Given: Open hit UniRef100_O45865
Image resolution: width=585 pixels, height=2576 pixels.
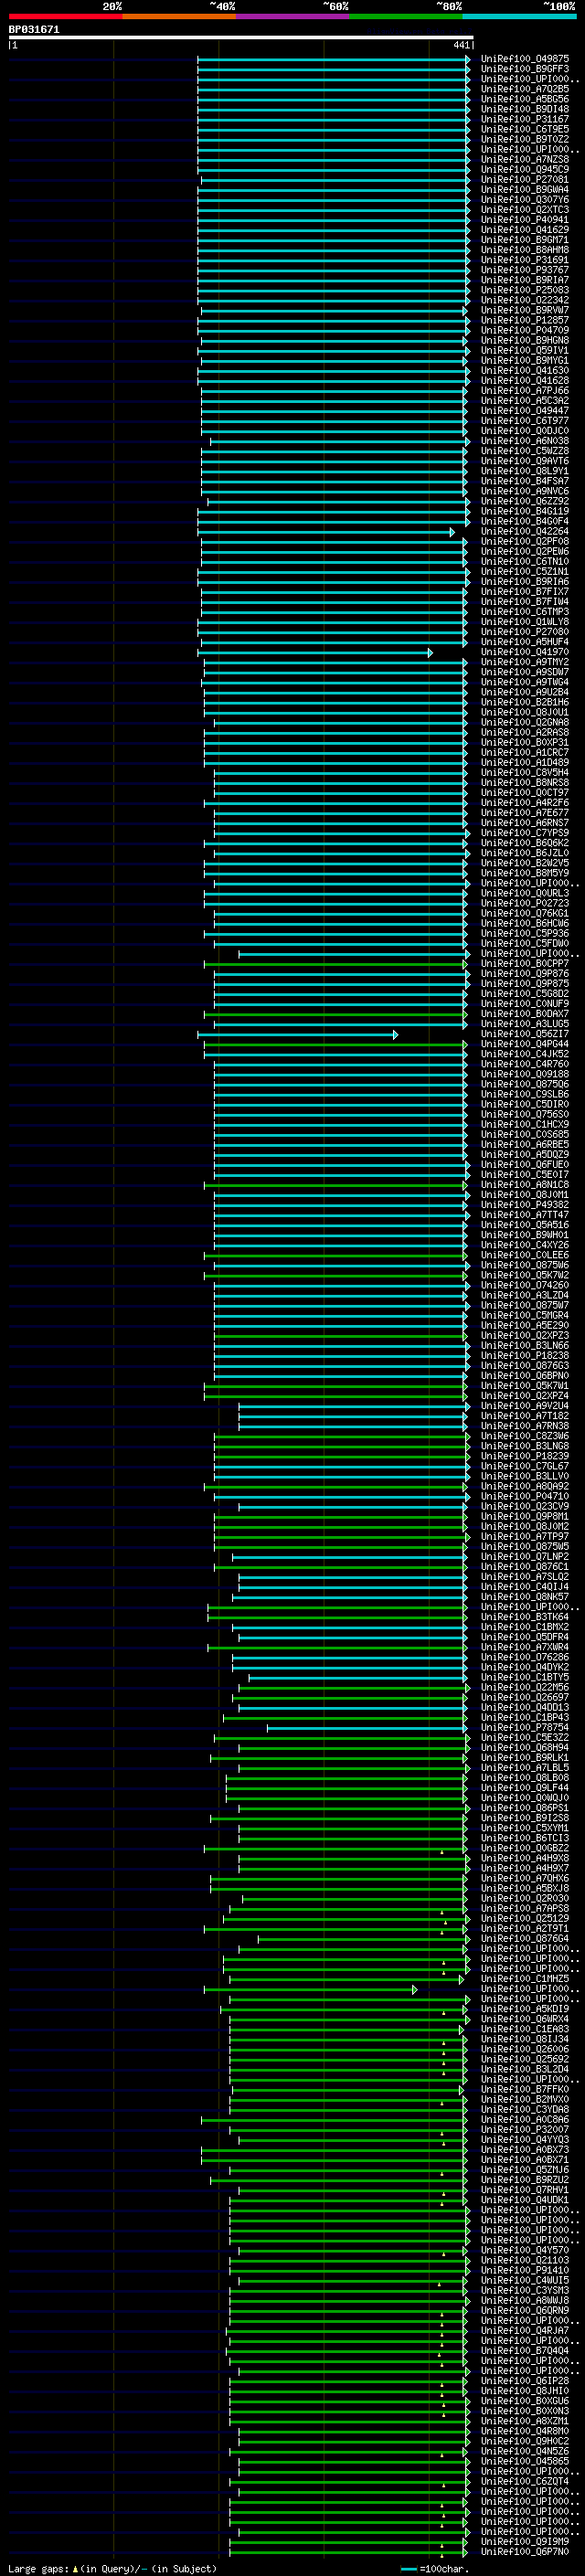Looking at the screenshot, I should pos(525,2461).
